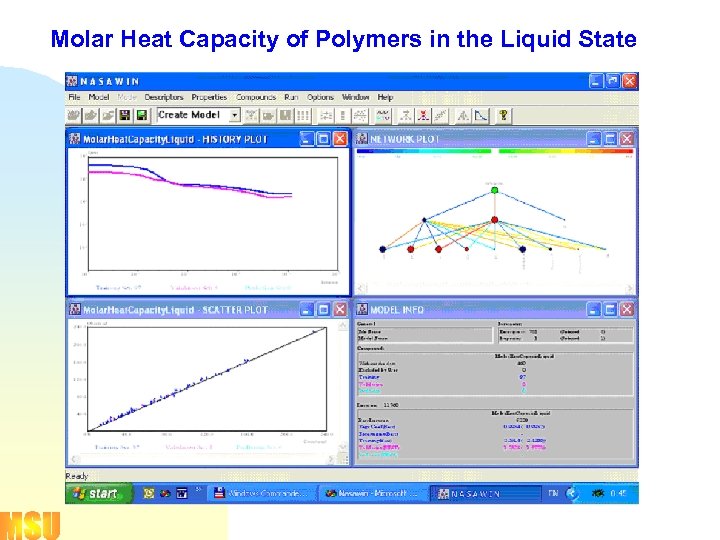Minimize the Model Info window
This screenshot has width=720, height=540.
pyautogui.click(x=594, y=309)
